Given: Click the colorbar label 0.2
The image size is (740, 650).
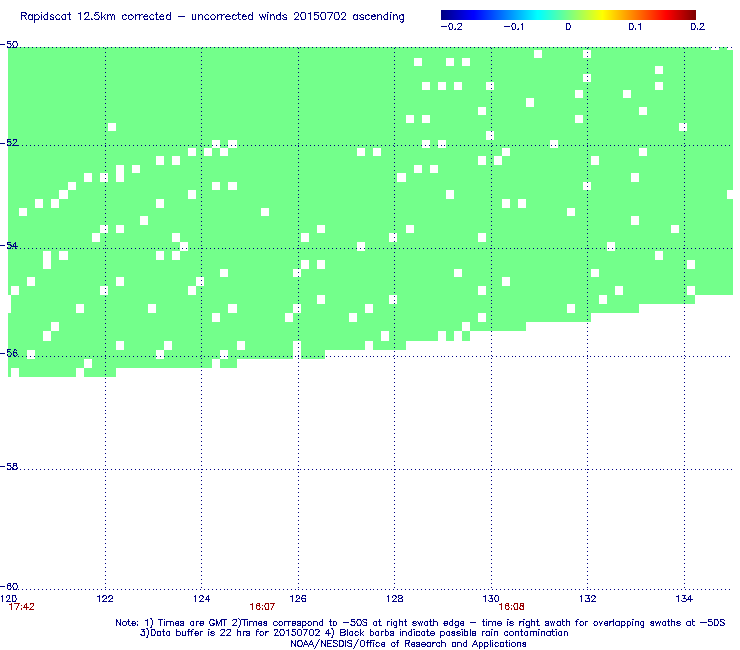Looking at the screenshot, I should point(698,27).
